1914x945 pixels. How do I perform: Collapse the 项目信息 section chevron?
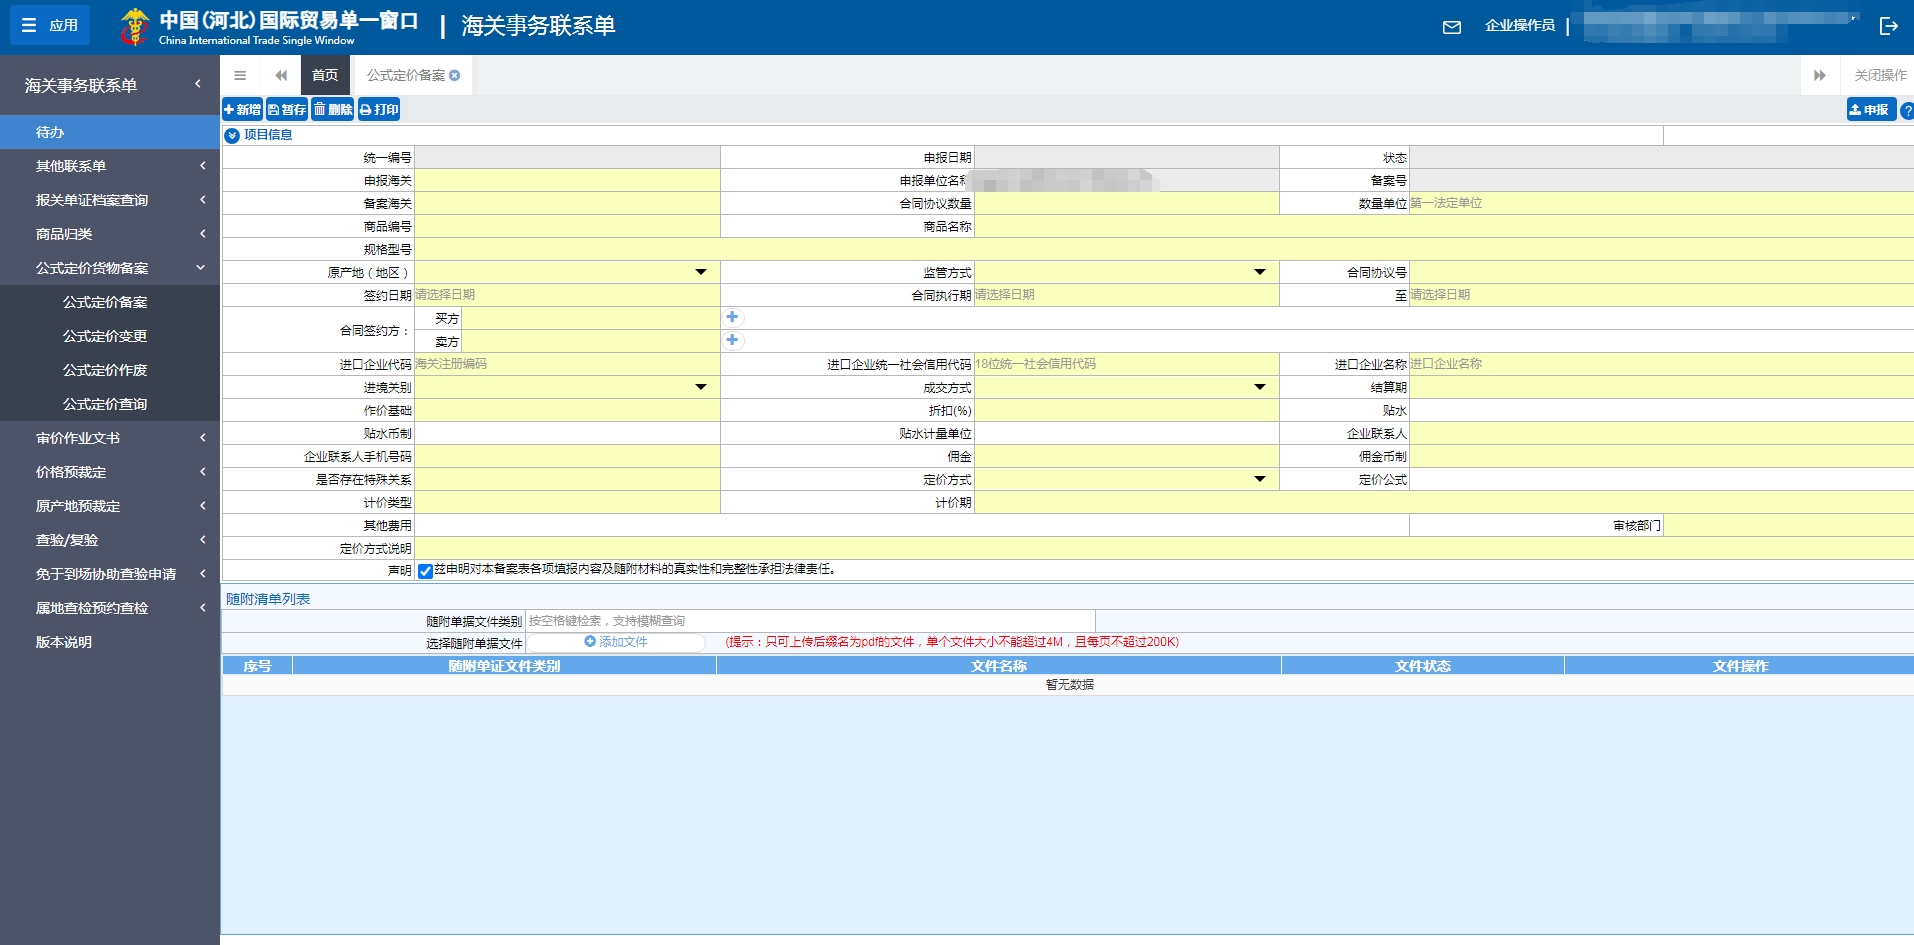point(232,135)
